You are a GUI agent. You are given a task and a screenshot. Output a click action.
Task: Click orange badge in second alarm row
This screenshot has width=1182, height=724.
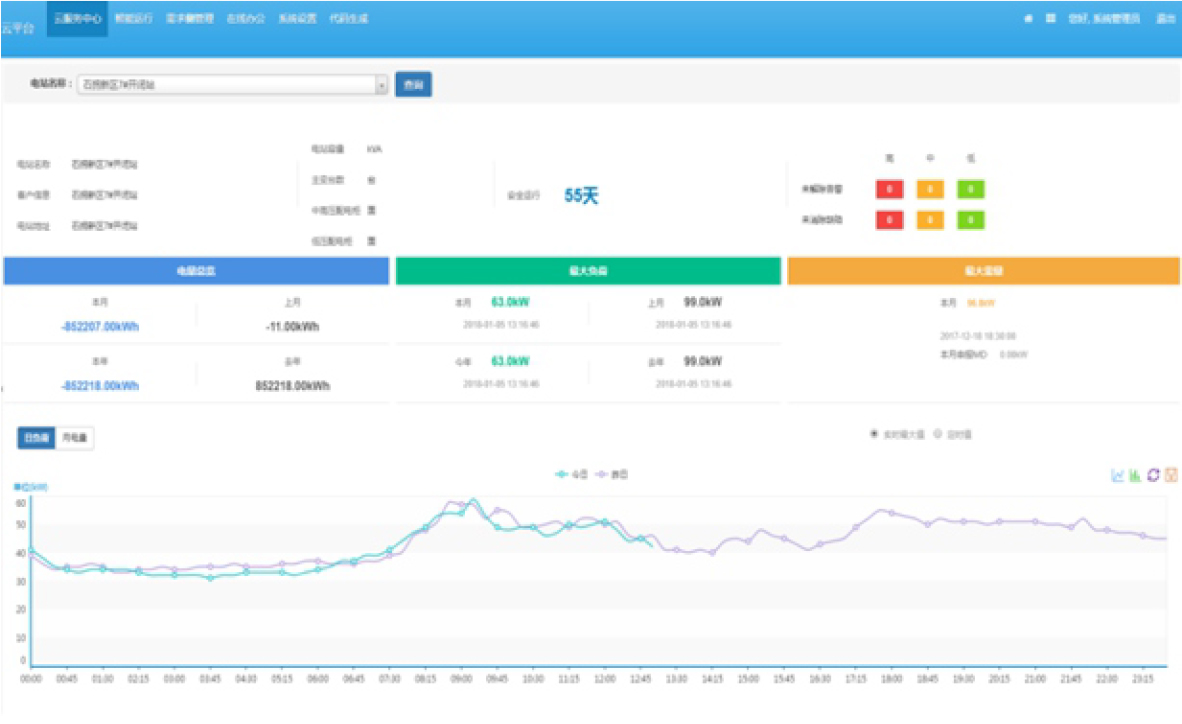tap(930, 220)
